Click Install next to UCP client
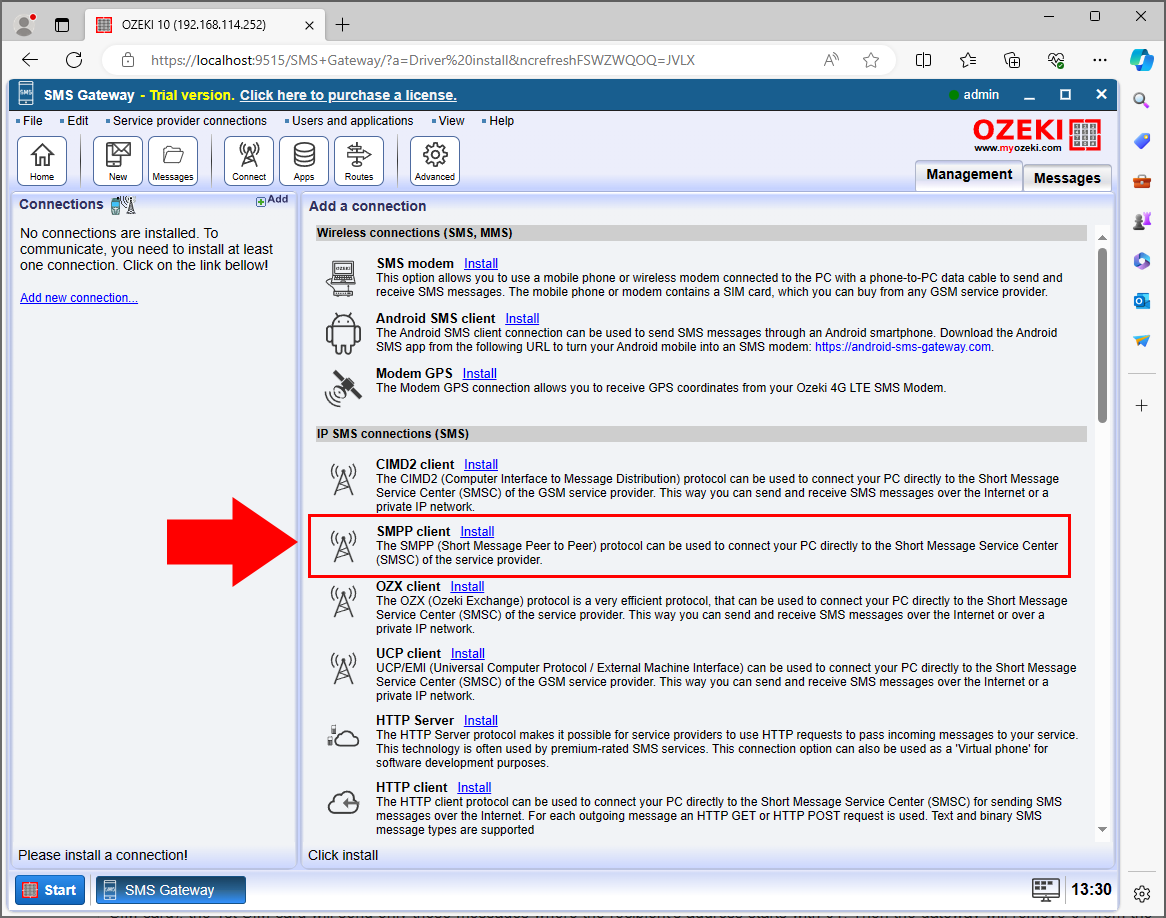Viewport: 1166px width, 918px height. click(x=468, y=653)
